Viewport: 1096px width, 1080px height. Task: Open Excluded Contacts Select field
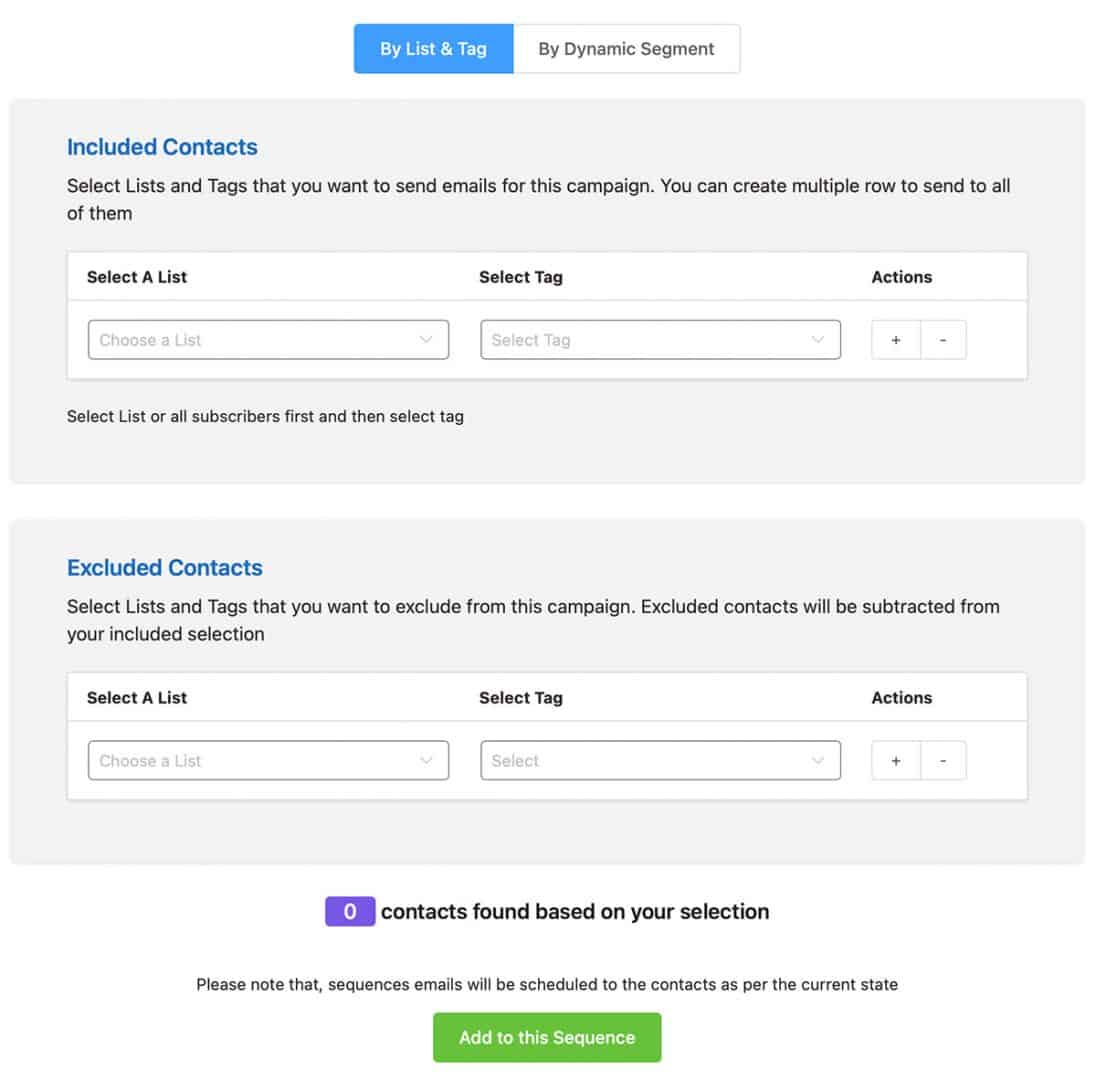pyautogui.click(x=661, y=761)
